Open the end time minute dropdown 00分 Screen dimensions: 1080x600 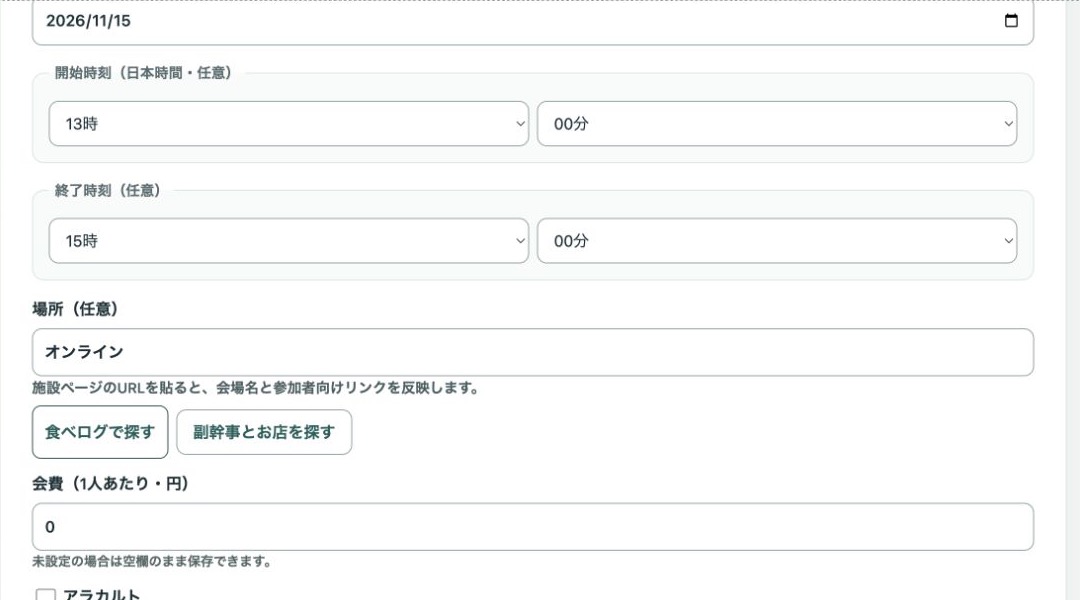click(x=777, y=241)
